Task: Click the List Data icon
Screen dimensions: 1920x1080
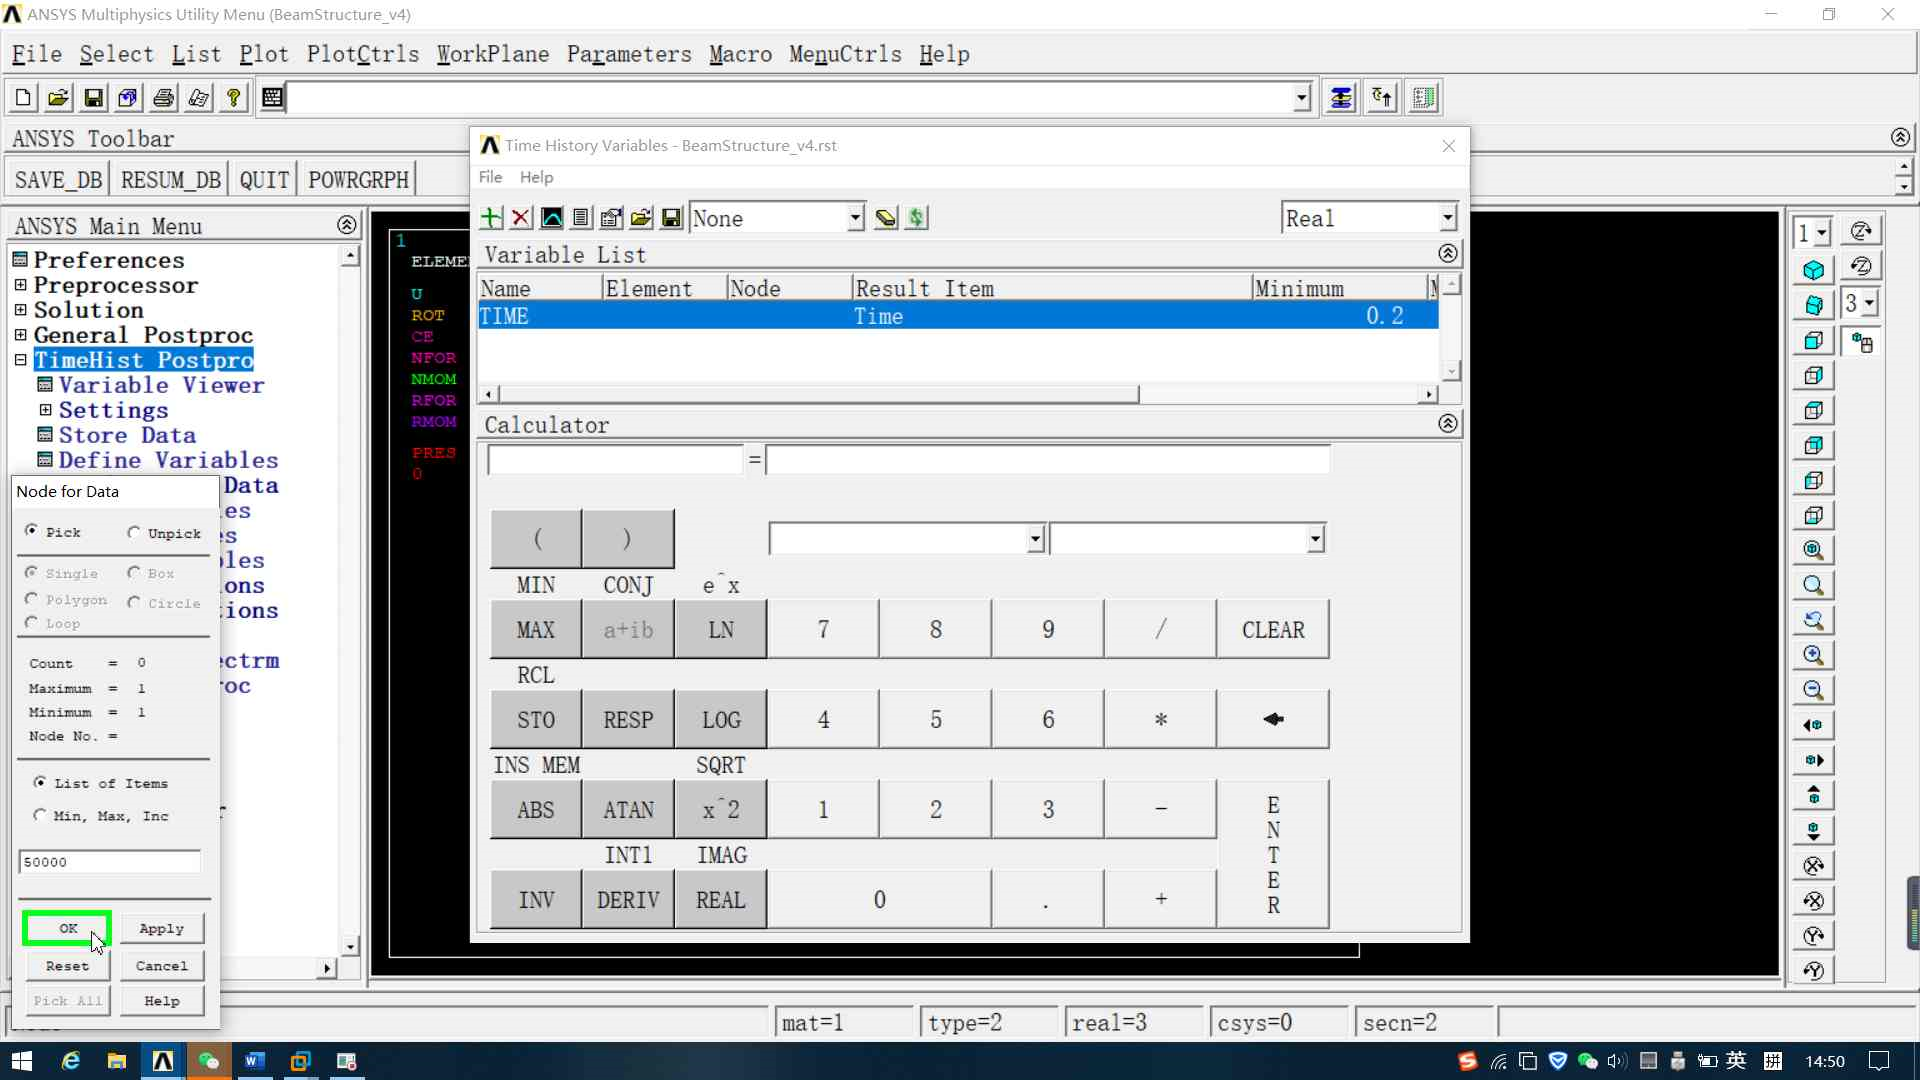Action: point(582,218)
